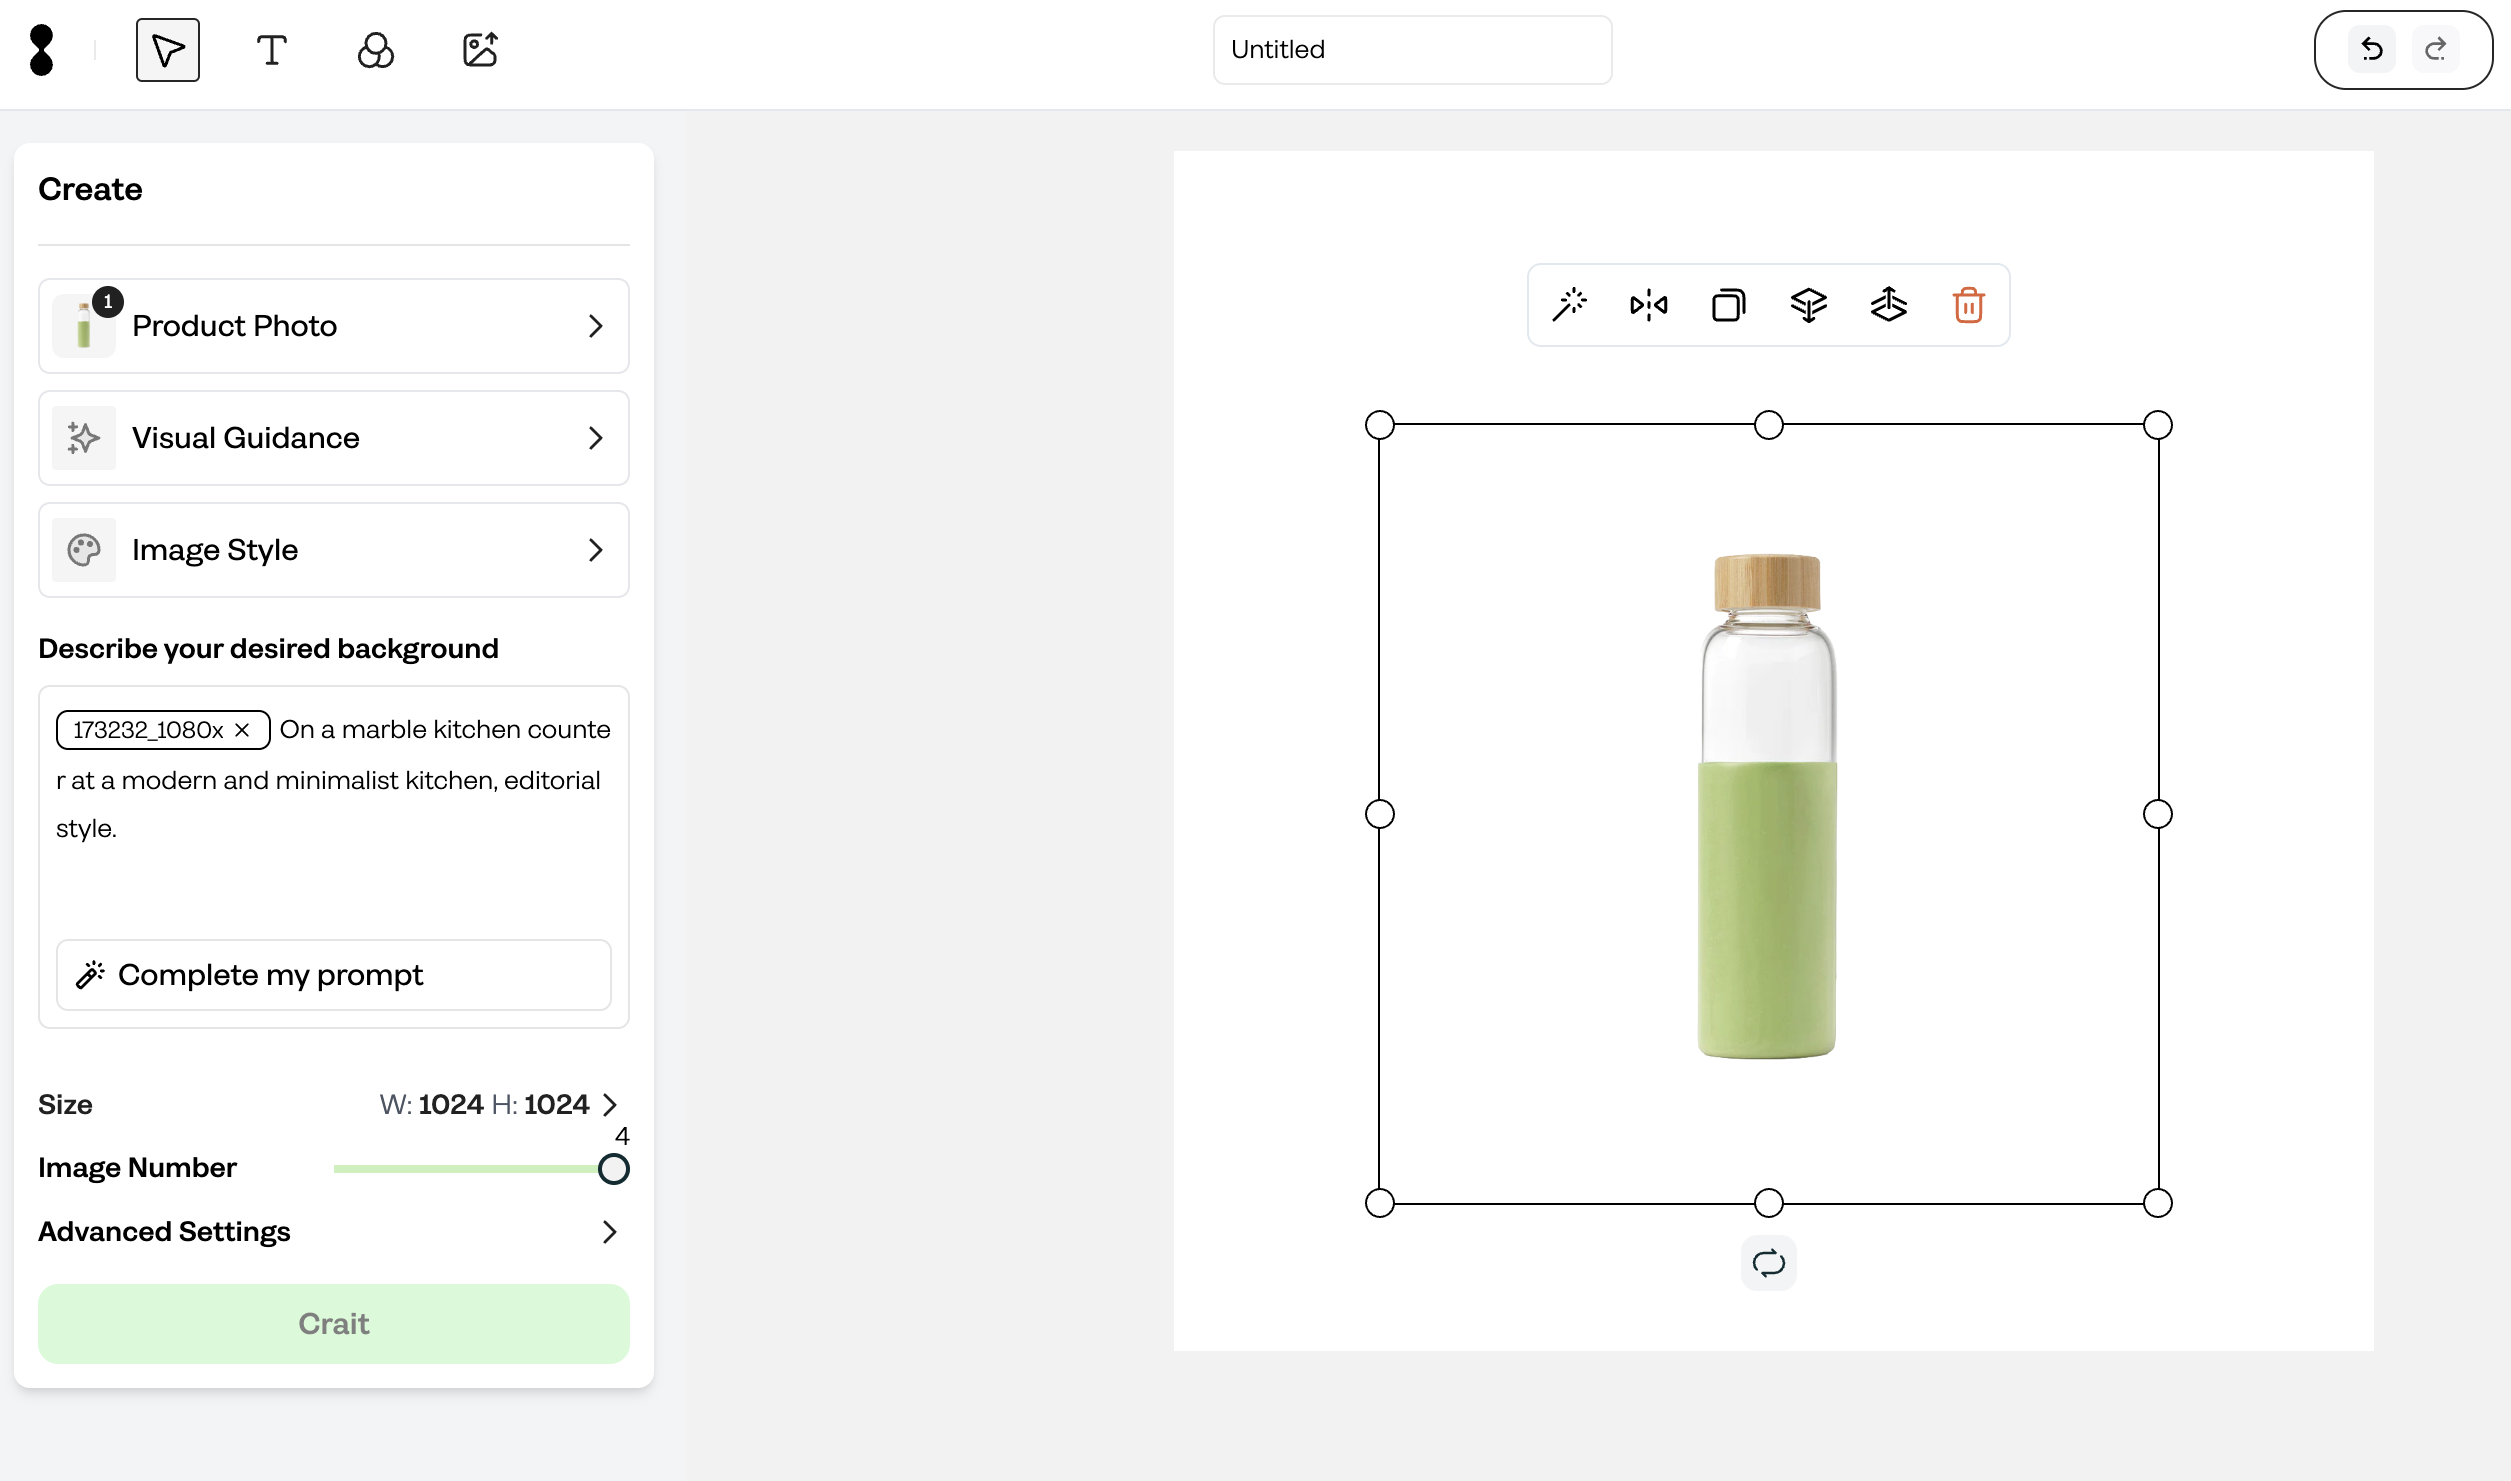Expand the Product Photo section
Image resolution: width=2511 pixels, height=1481 pixels.
pyautogui.click(x=334, y=326)
